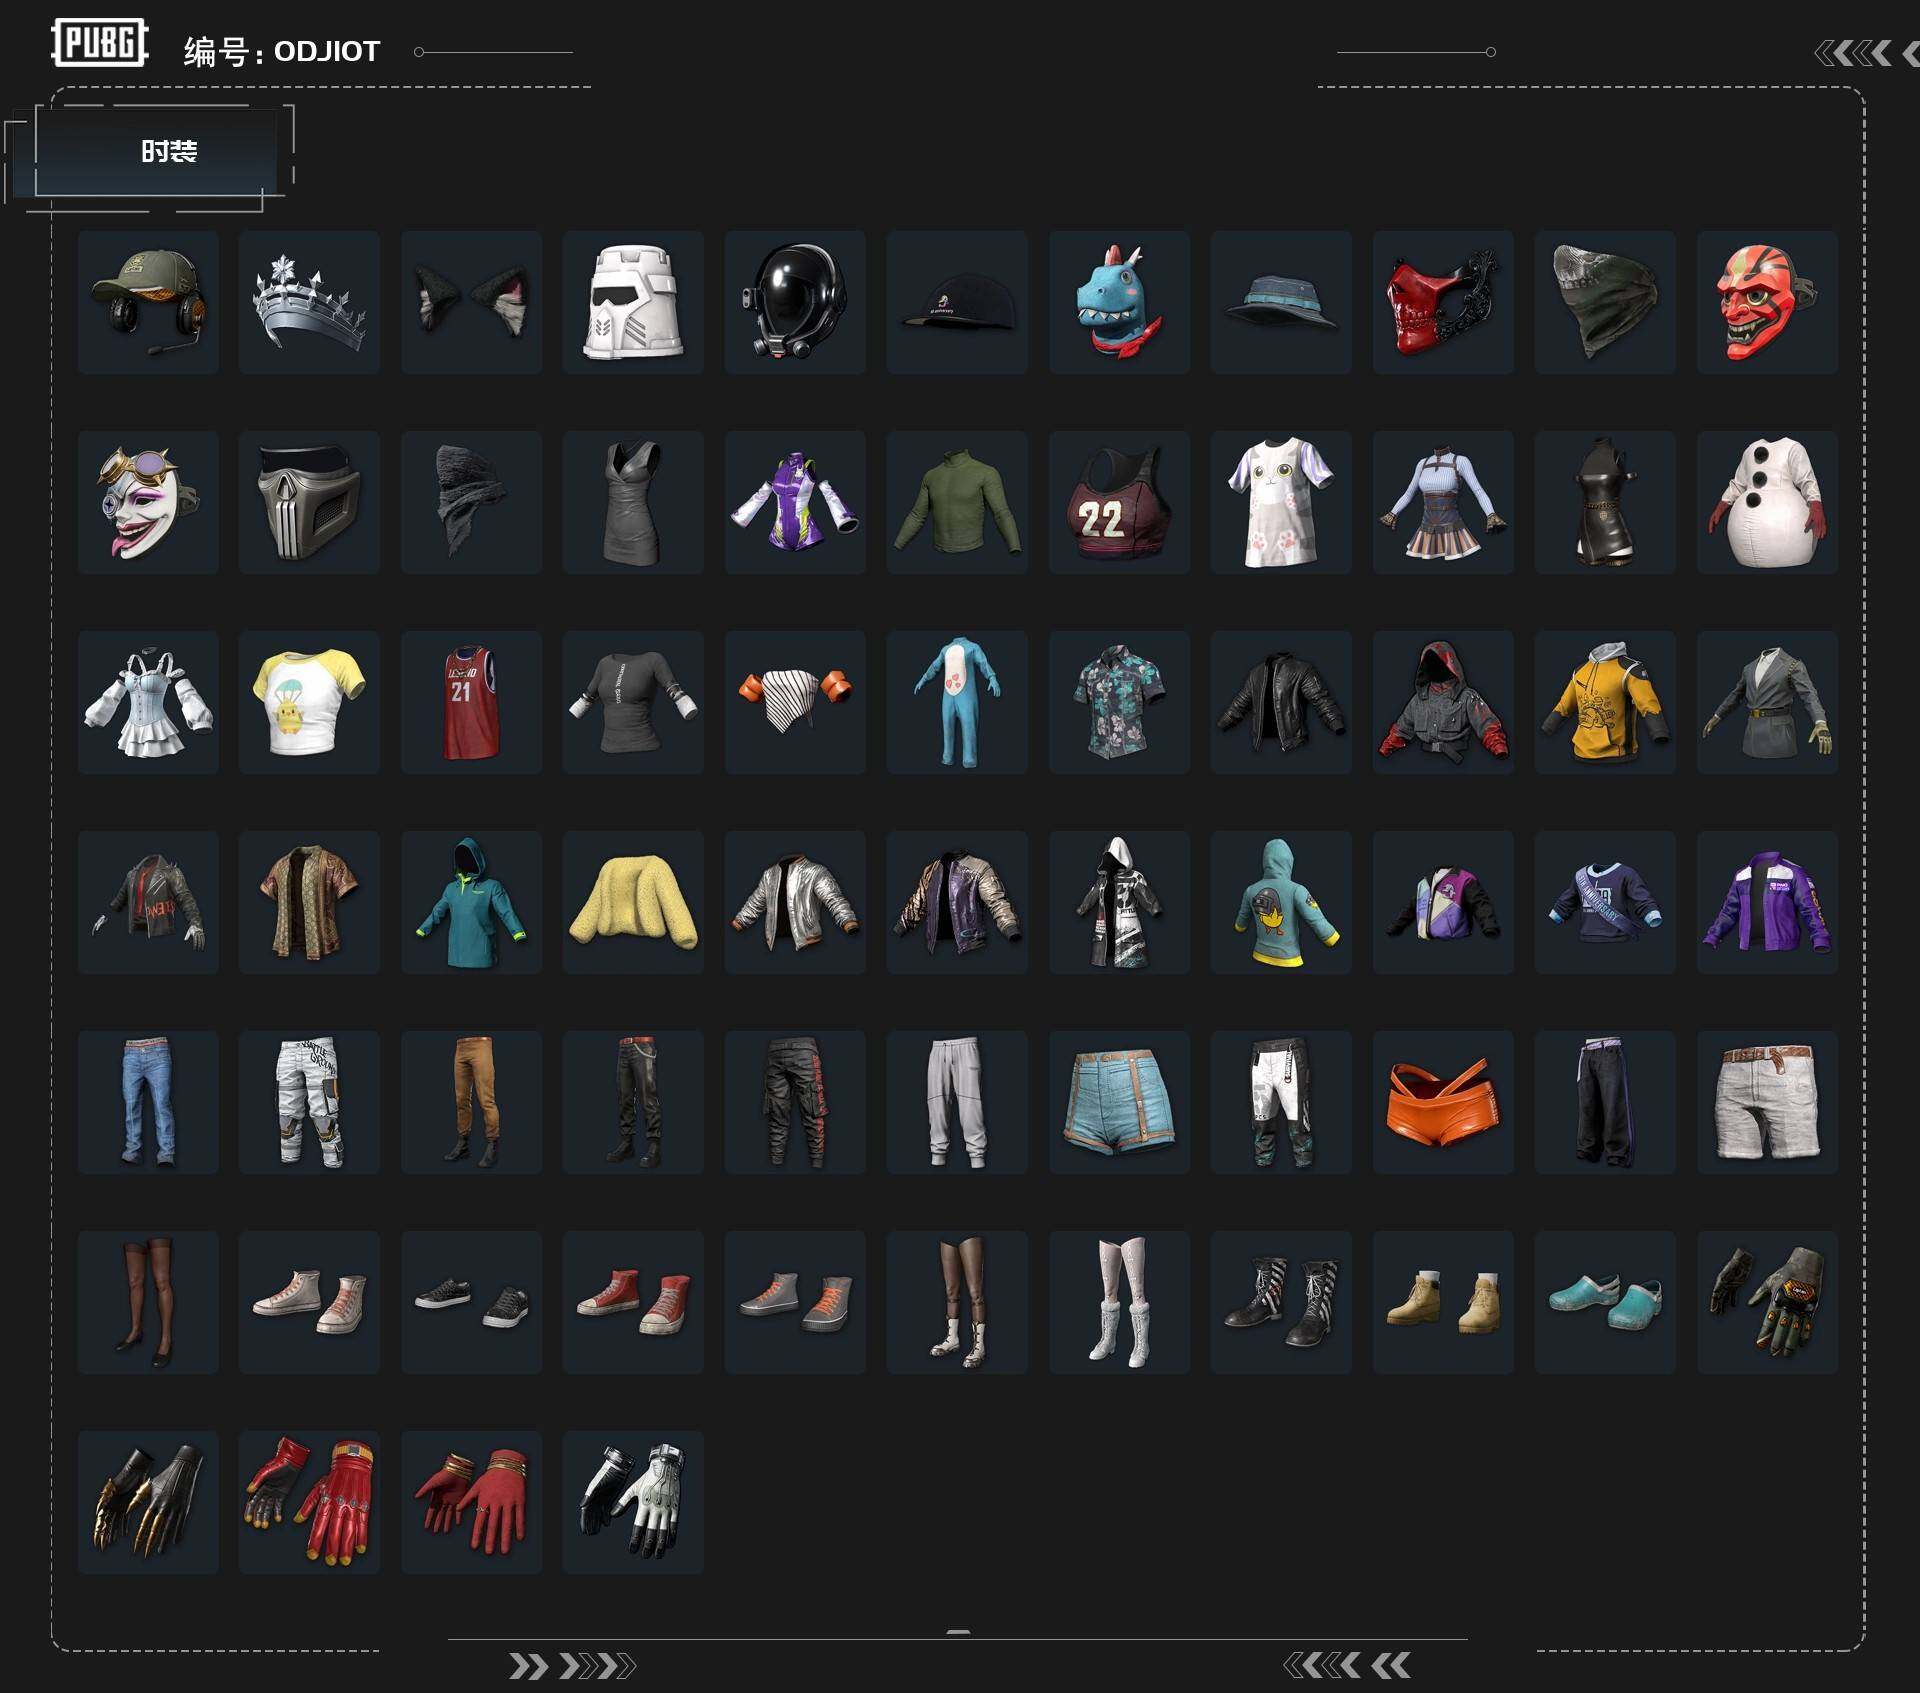Image resolution: width=1920 pixels, height=1693 pixels.
Task: Select the floral Hawaiian shirt
Action: 1119,703
